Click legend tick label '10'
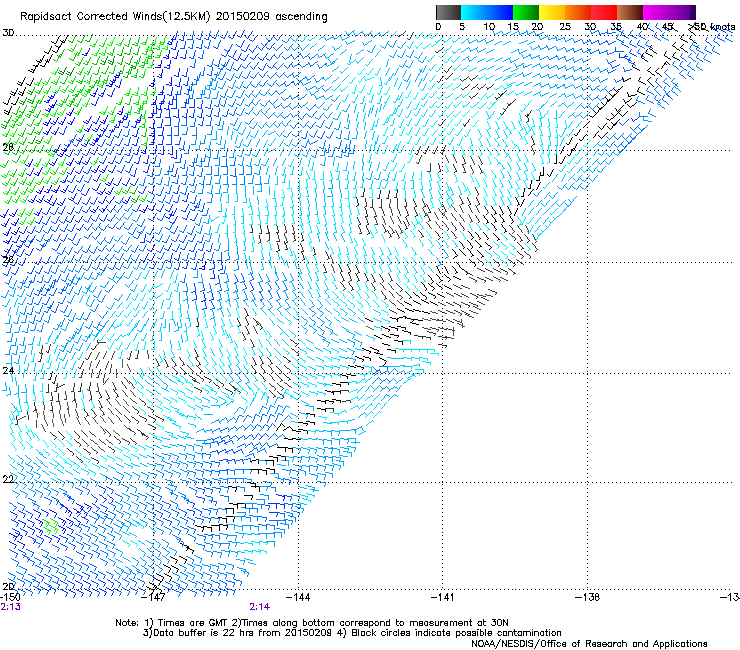This screenshot has width=740, height=650. (x=489, y=26)
